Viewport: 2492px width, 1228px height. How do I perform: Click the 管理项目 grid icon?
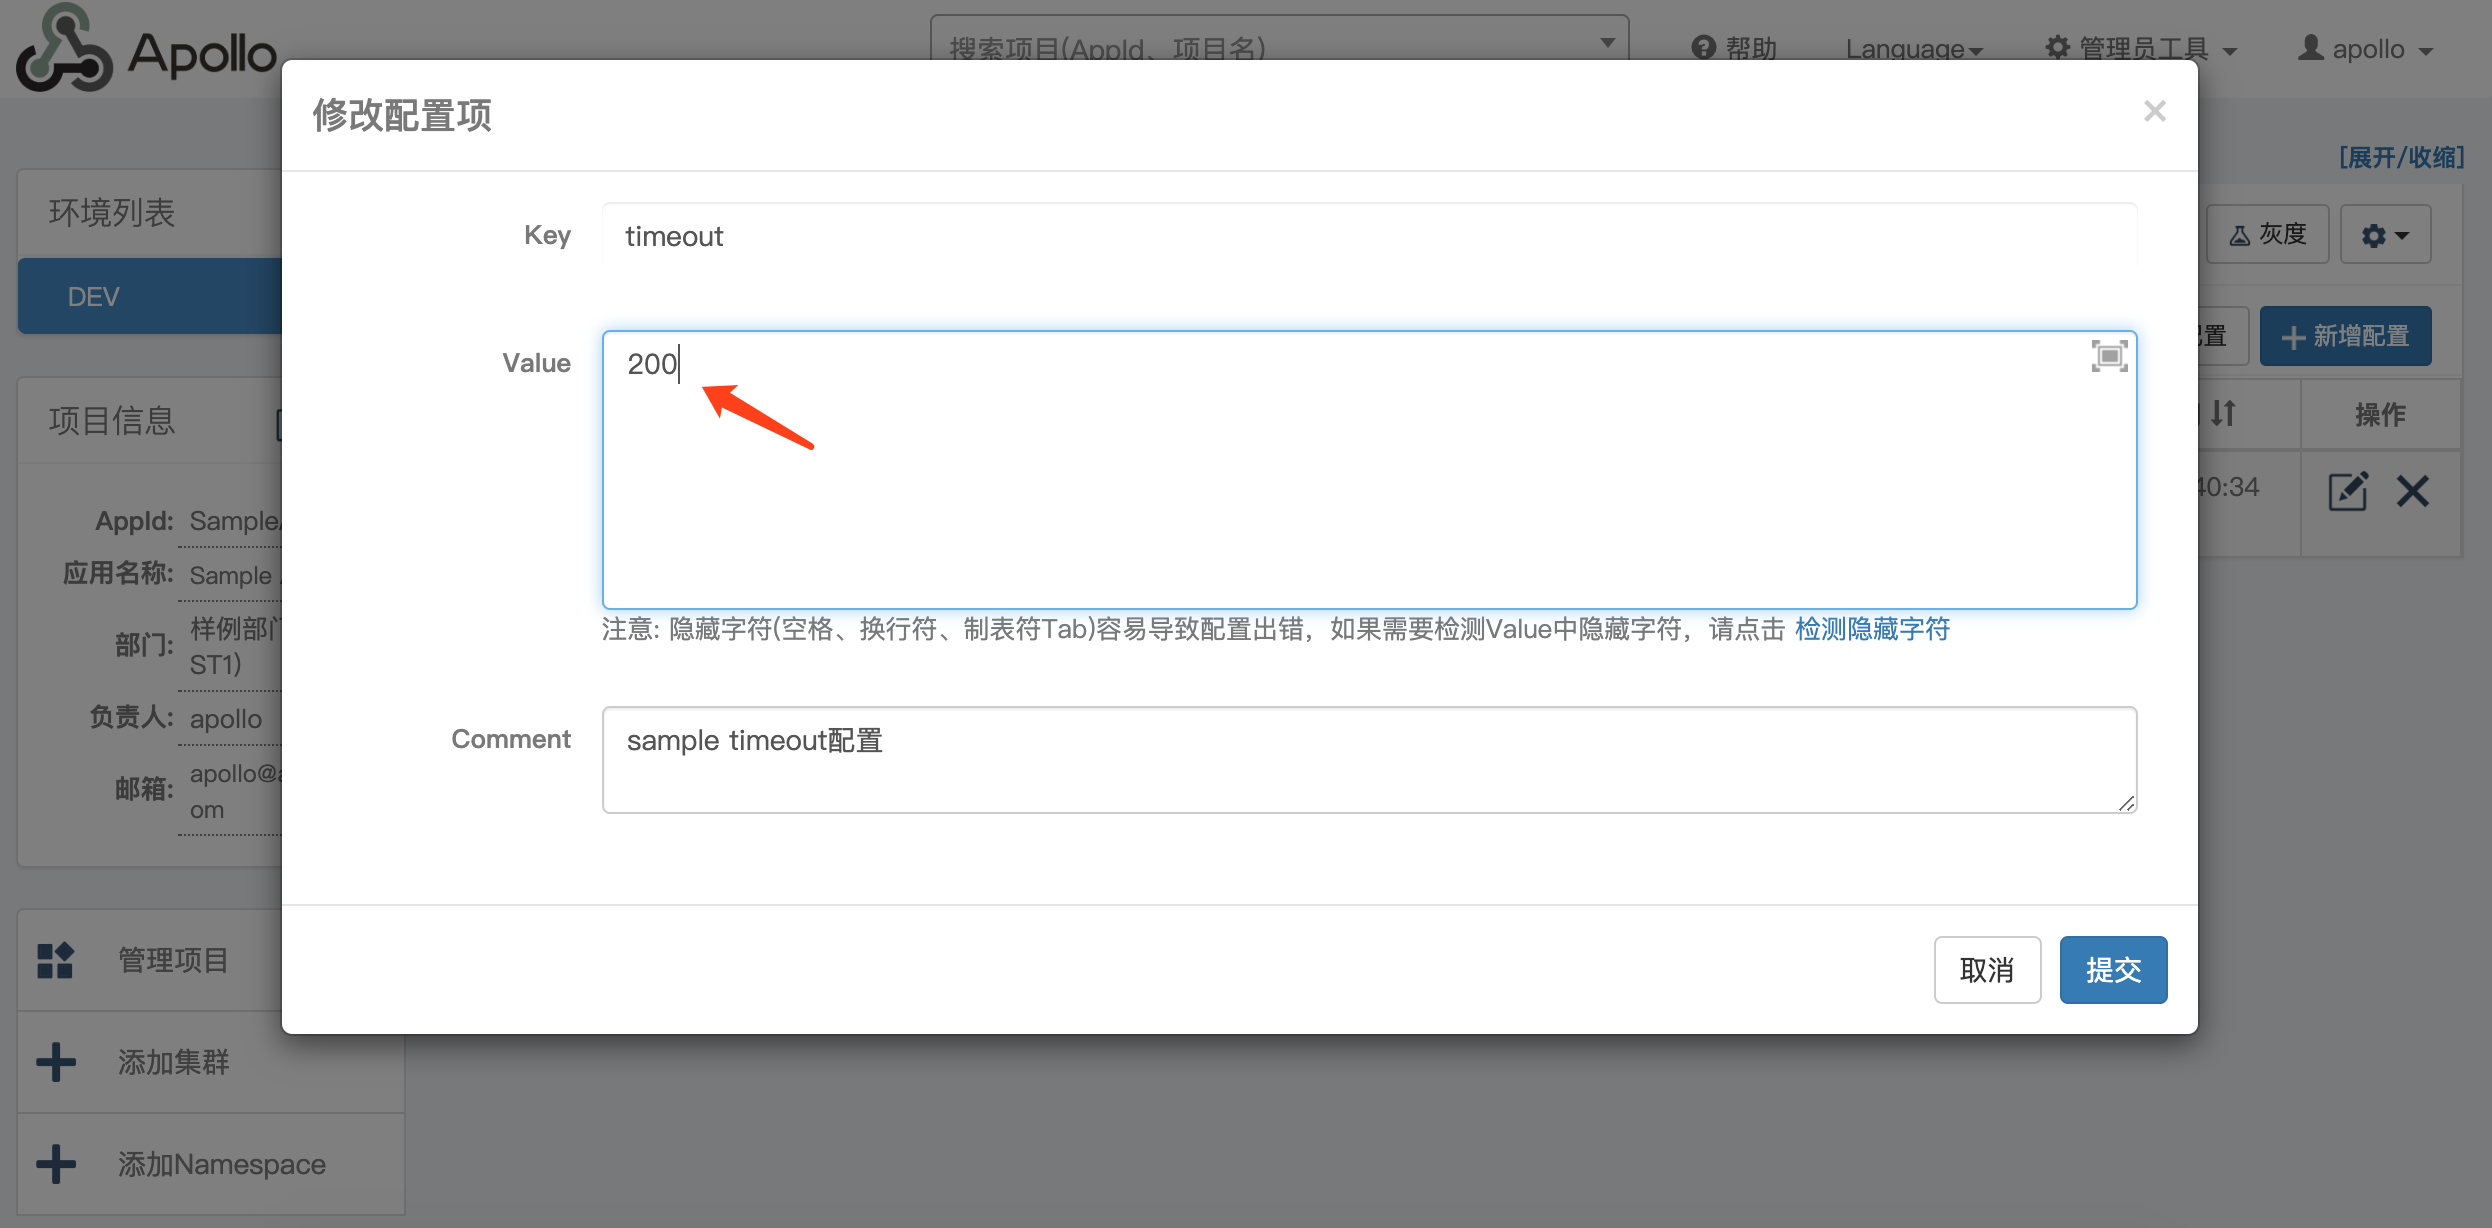56,960
